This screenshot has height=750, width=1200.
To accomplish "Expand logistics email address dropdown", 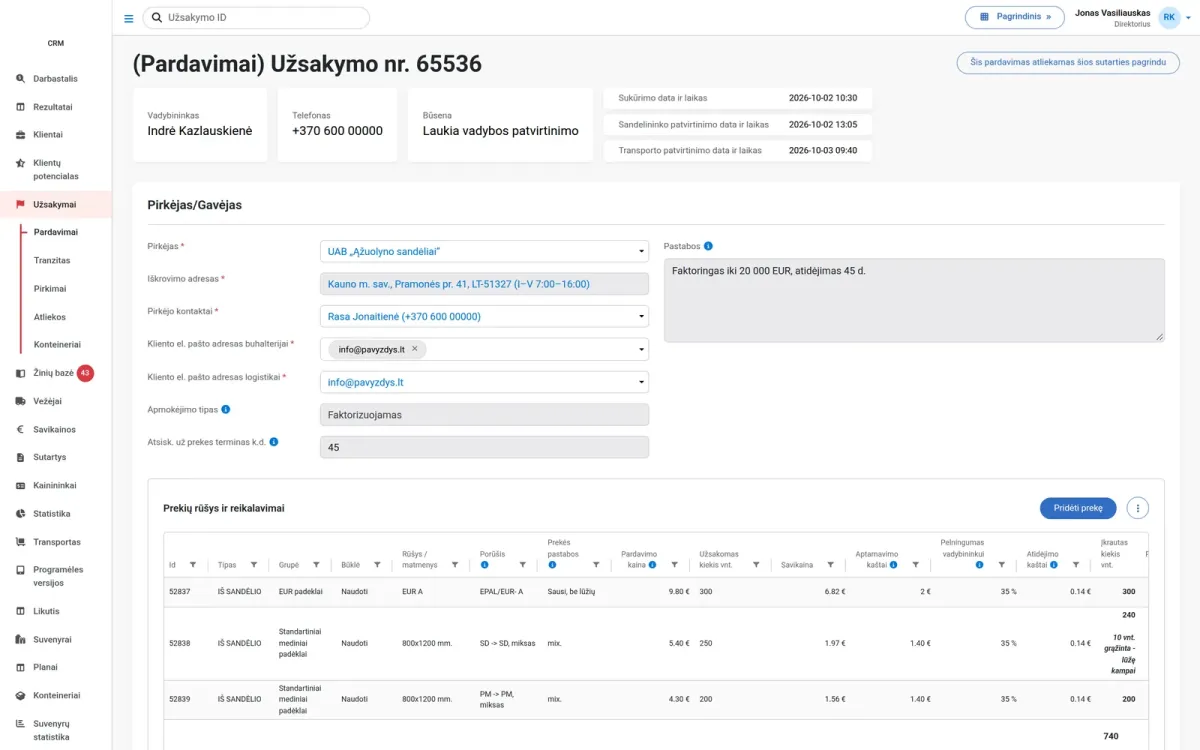I will click(484, 382).
